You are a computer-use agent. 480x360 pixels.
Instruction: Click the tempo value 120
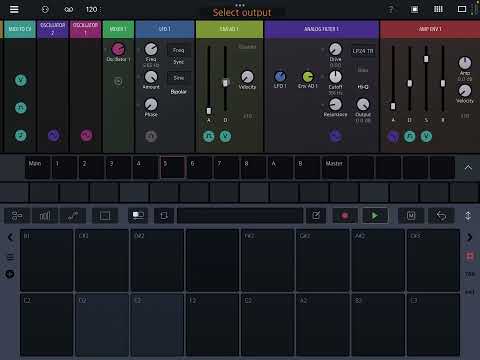coord(91,9)
